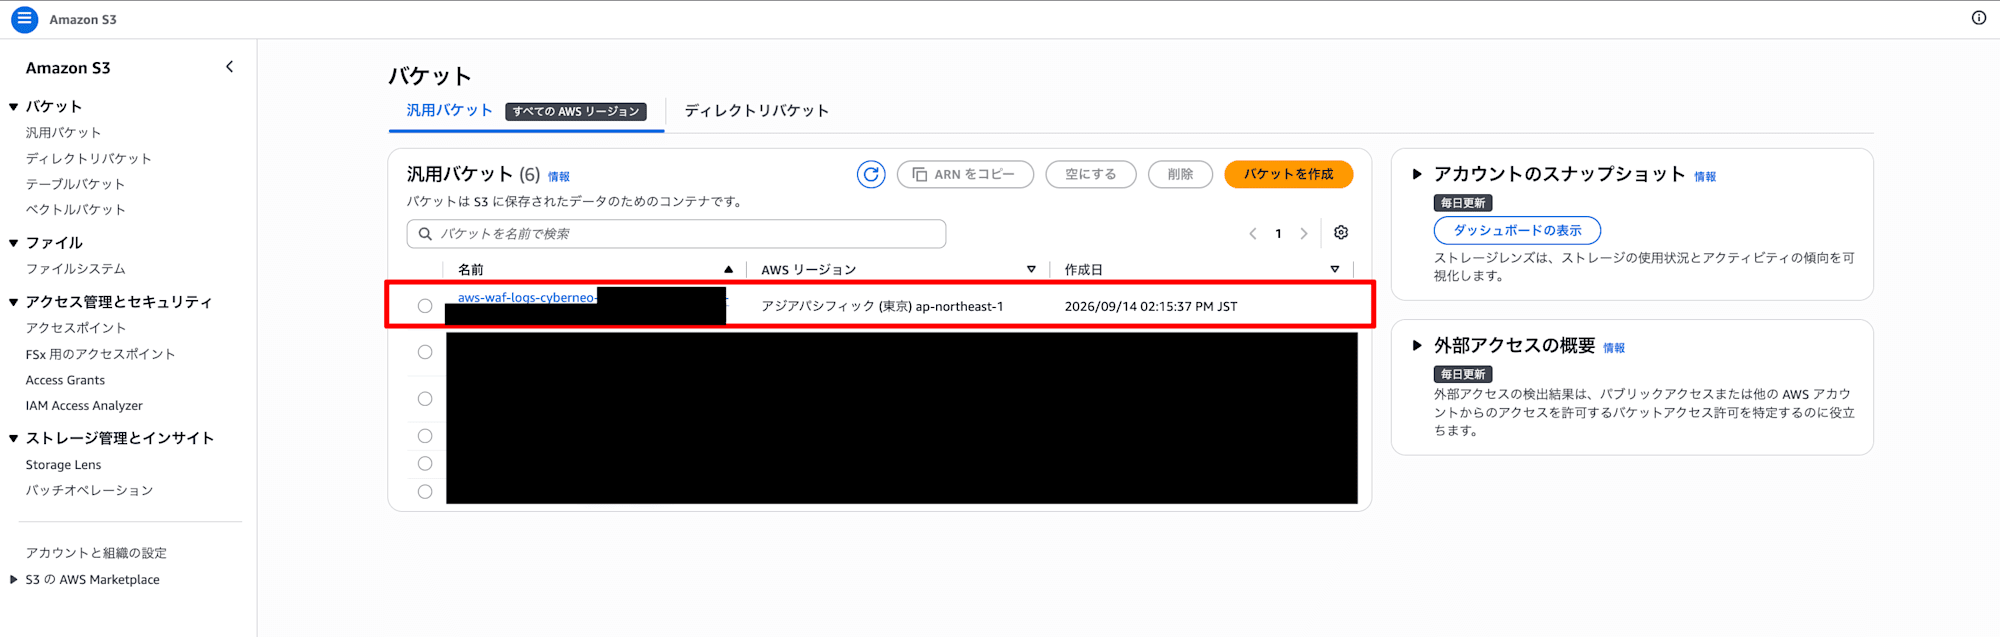Open ベクトルバケット in the sidebar
This screenshot has width=2000, height=637.
75,209
